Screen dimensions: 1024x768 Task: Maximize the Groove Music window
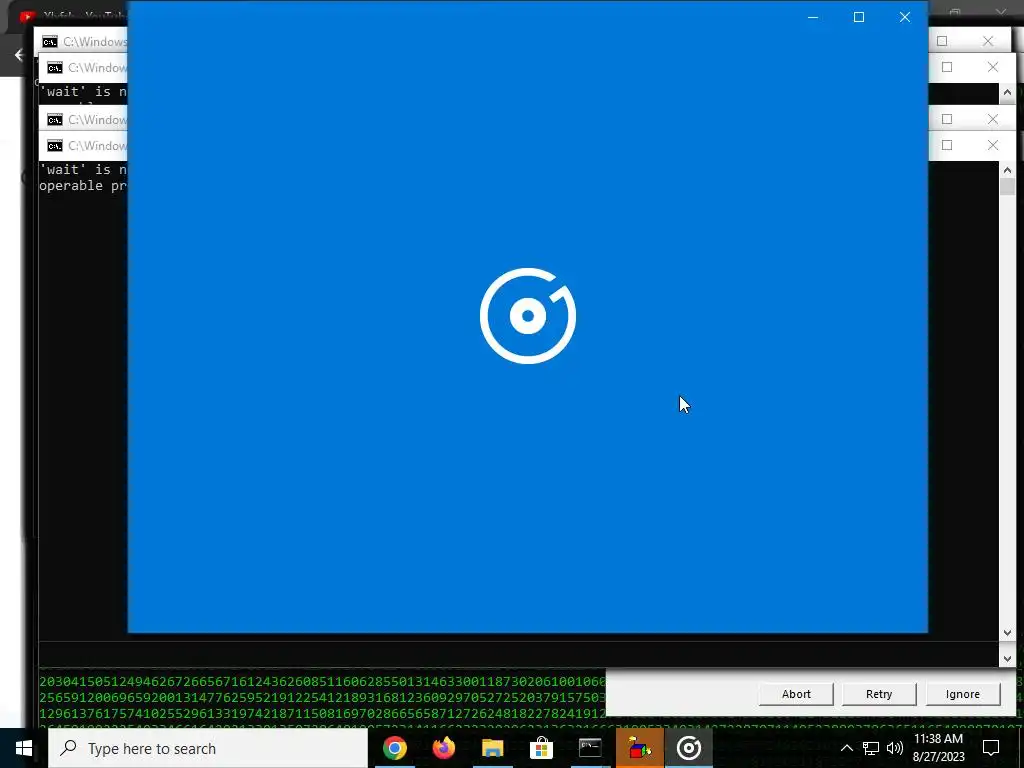click(859, 17)
